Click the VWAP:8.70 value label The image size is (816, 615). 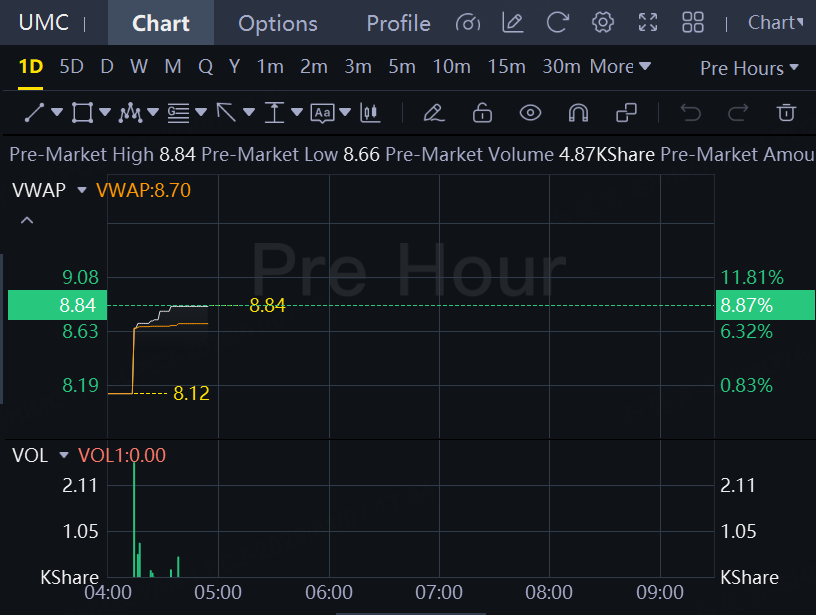coord(144,190)
